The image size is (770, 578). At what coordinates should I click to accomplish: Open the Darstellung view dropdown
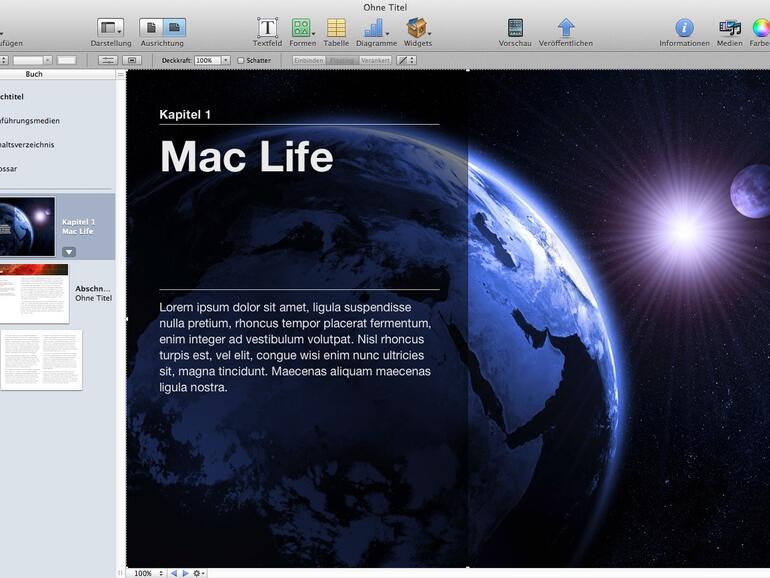(x=110, y=28)
